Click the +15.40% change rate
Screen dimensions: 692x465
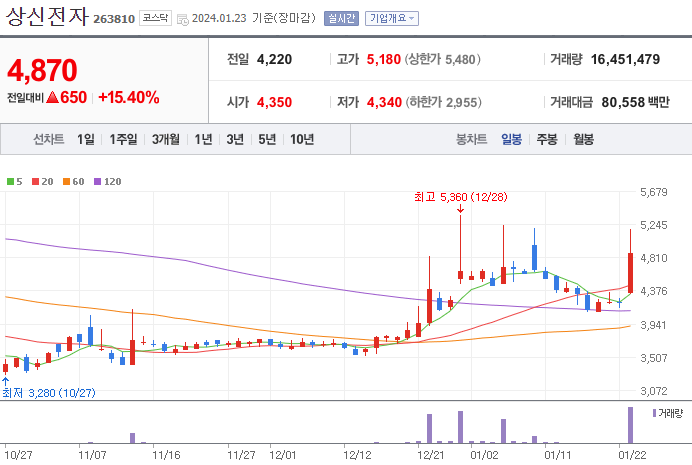pyautogui.click(x=128, y=97)
